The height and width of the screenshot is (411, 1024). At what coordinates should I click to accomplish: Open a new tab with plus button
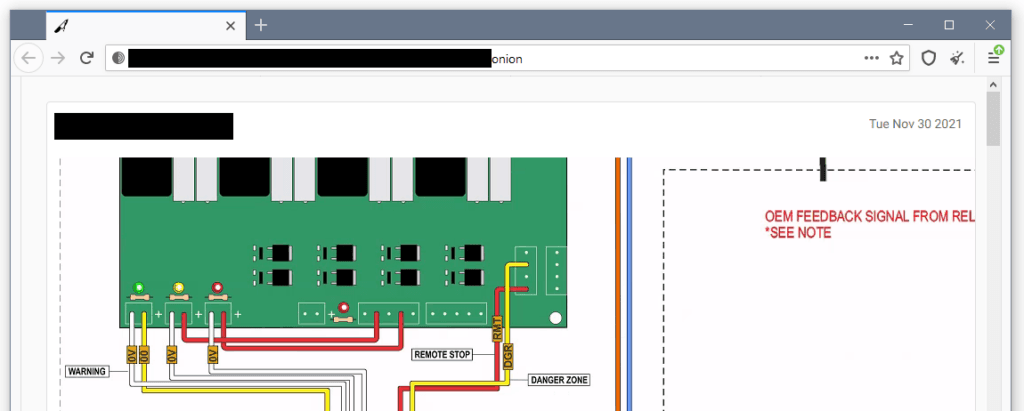[x=261, y=25]
